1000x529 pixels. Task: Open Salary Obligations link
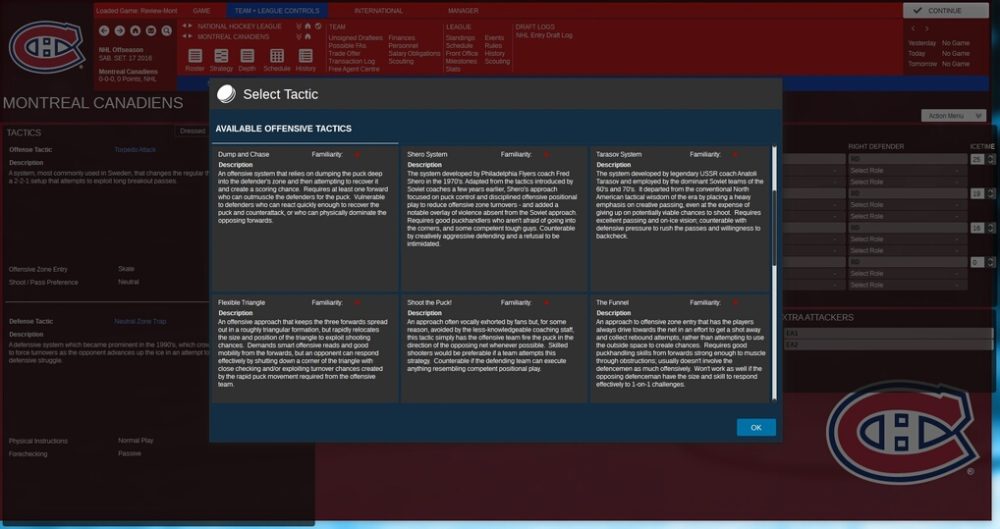(x=414, y=54)
